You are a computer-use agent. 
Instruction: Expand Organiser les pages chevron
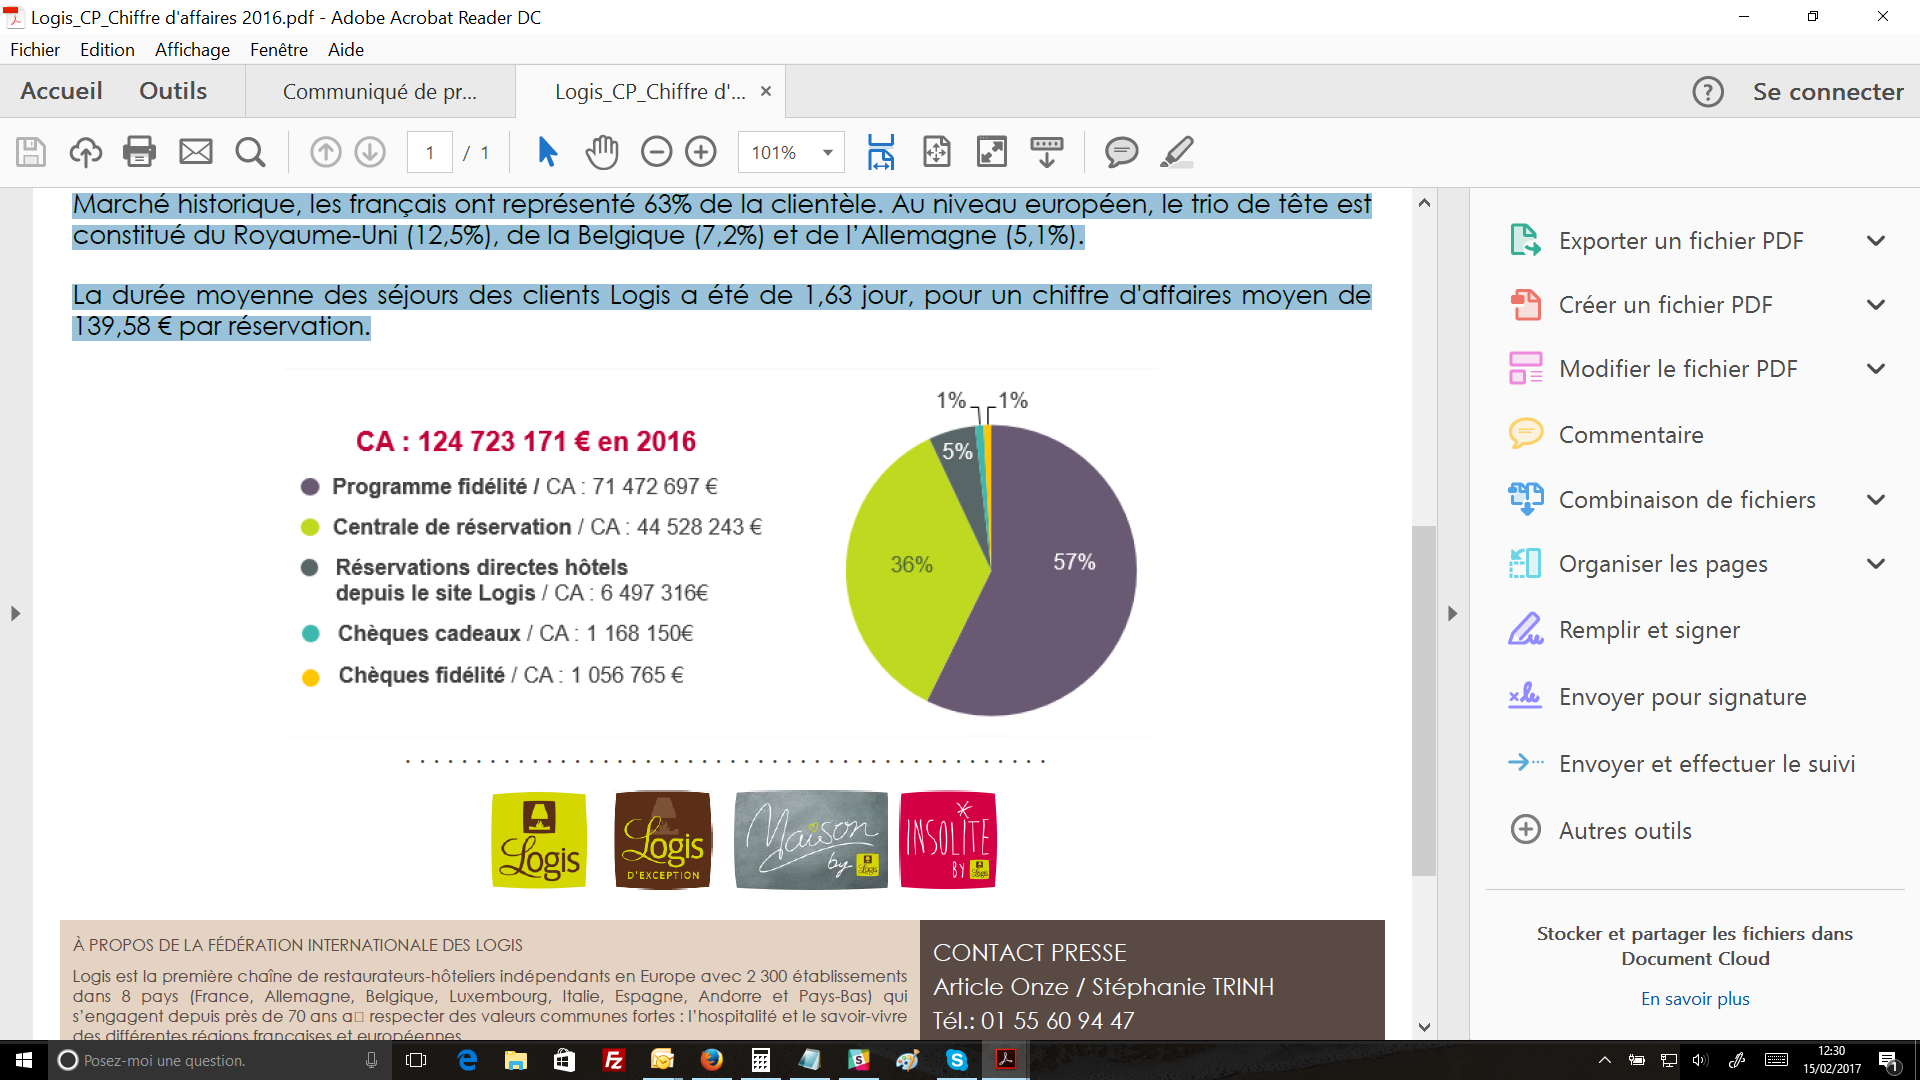(1876, 564)
